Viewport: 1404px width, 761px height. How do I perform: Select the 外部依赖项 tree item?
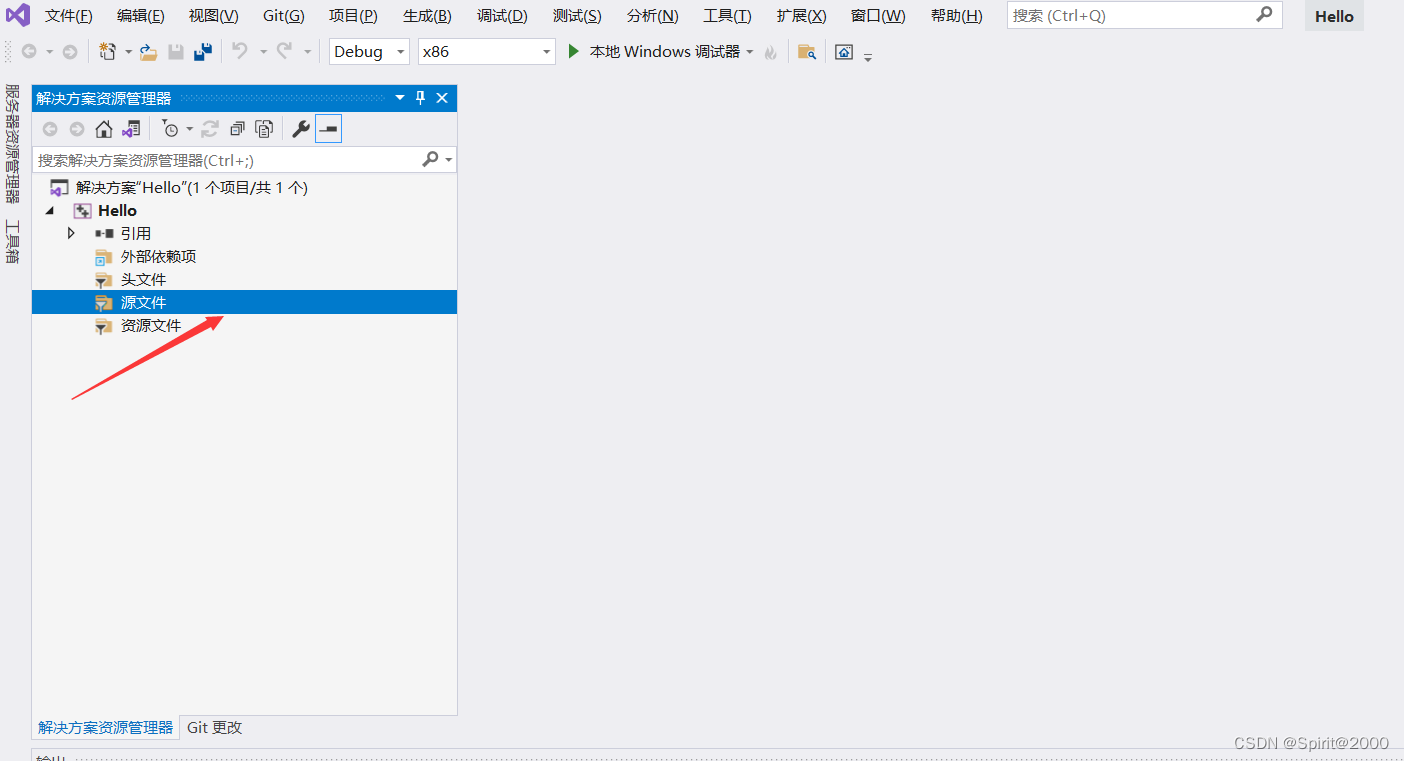click(158, 256)
